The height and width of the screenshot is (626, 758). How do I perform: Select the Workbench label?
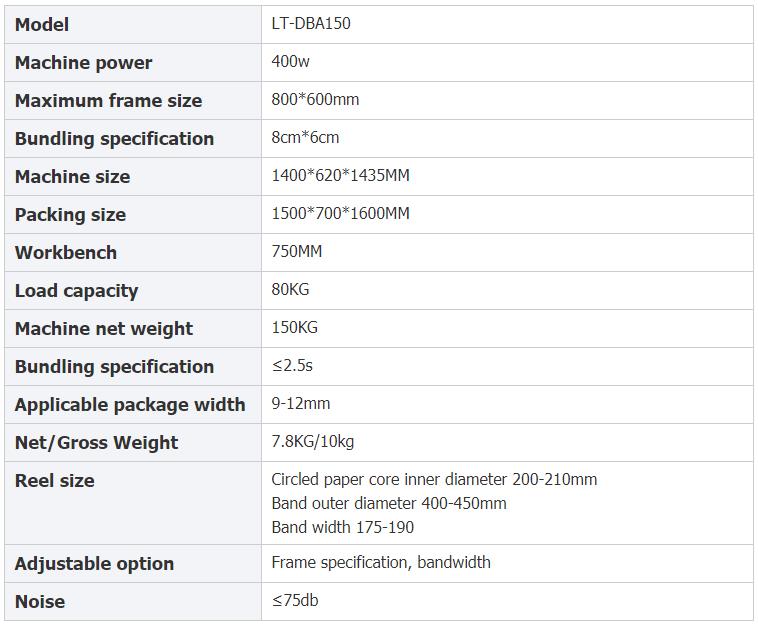point(66,252)
